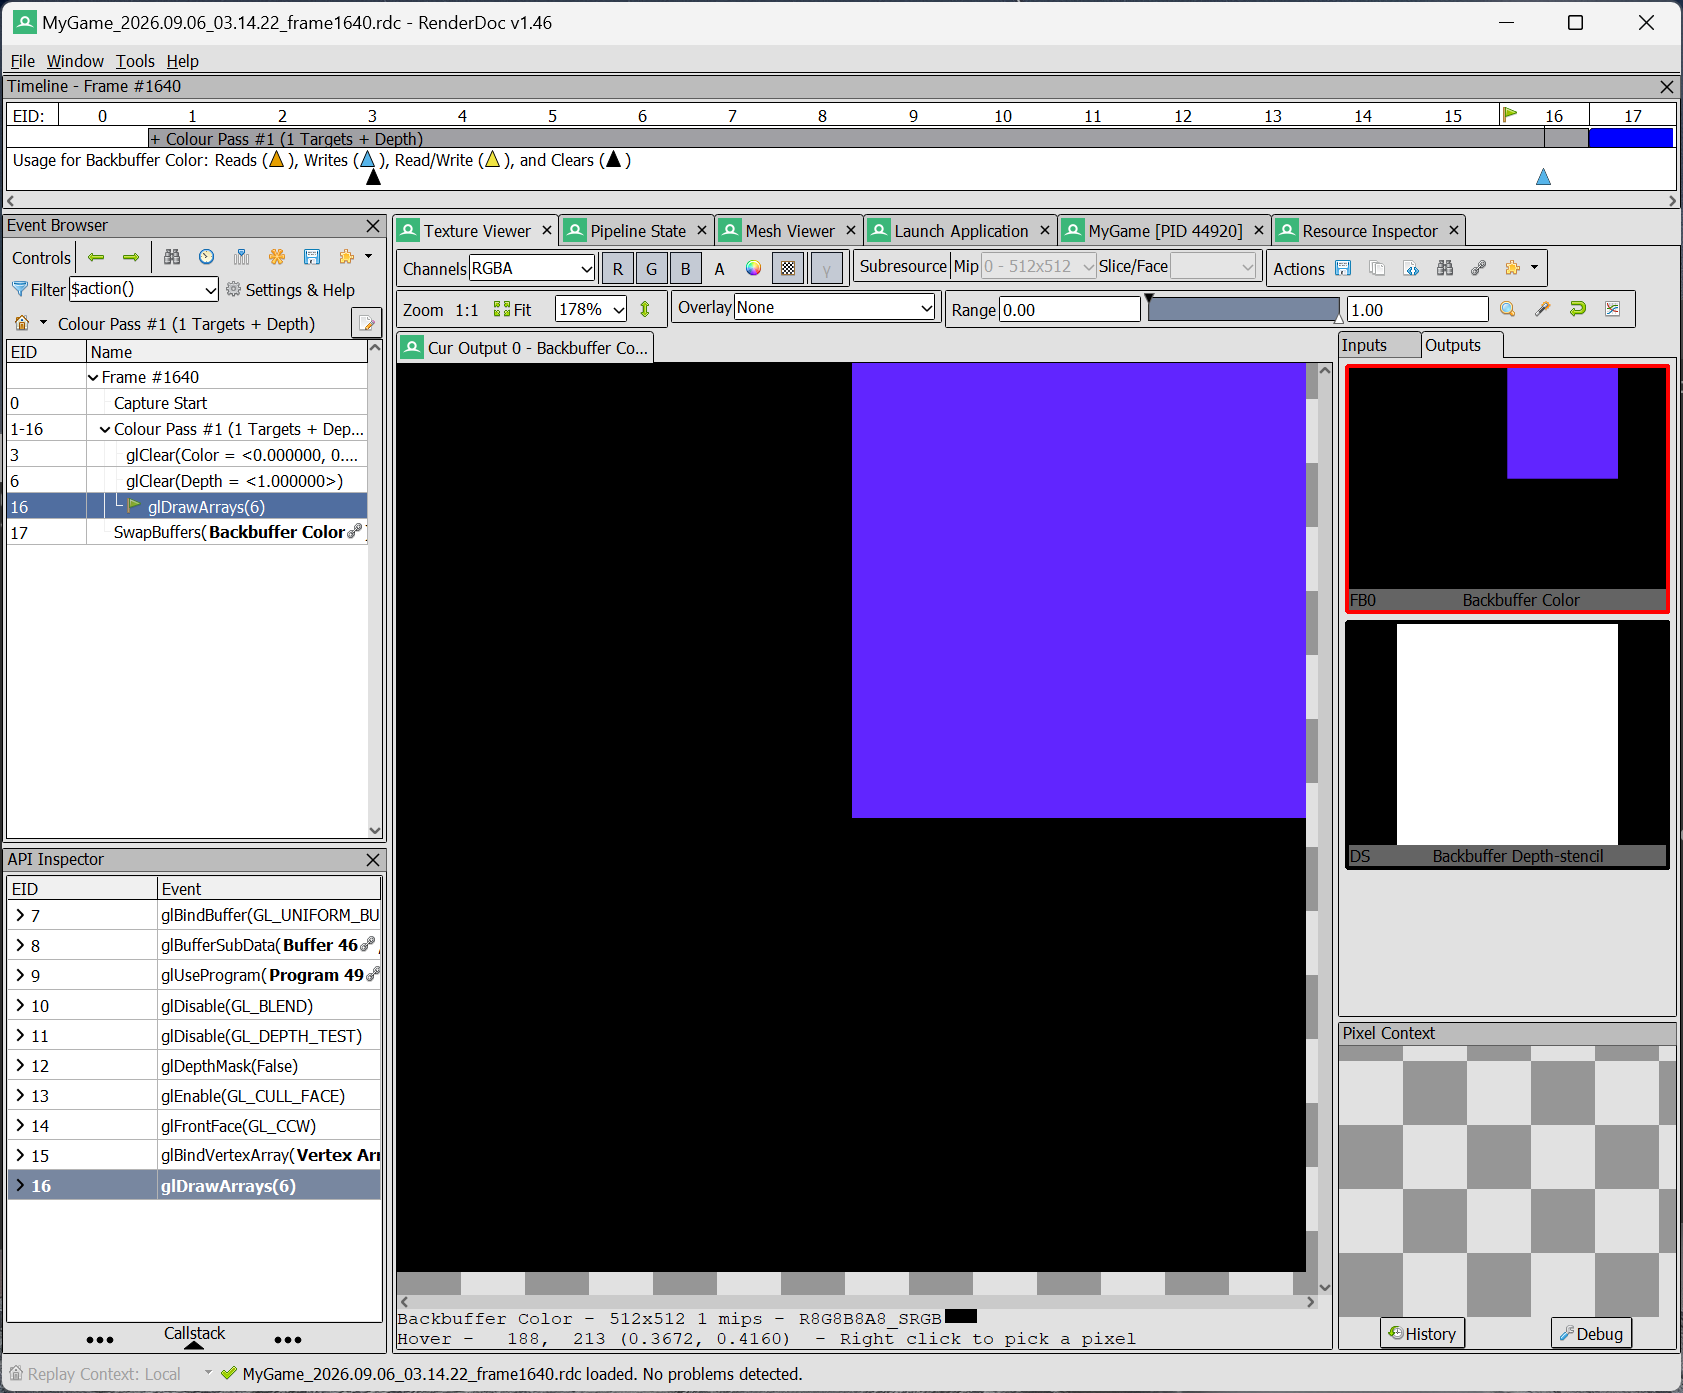Open the Mesh Viewer tab
Viewport: 1683px width, 1393px height.
[789, 231]
